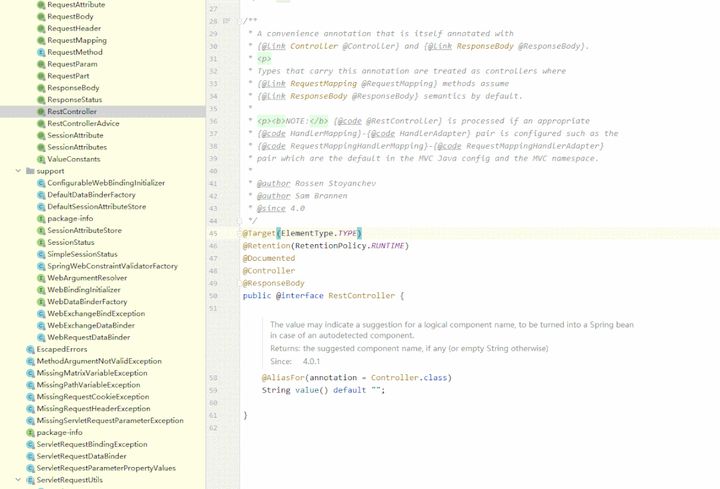Collapse the support folder
Viewport: 720px width, 489px height.
[18, 171]
